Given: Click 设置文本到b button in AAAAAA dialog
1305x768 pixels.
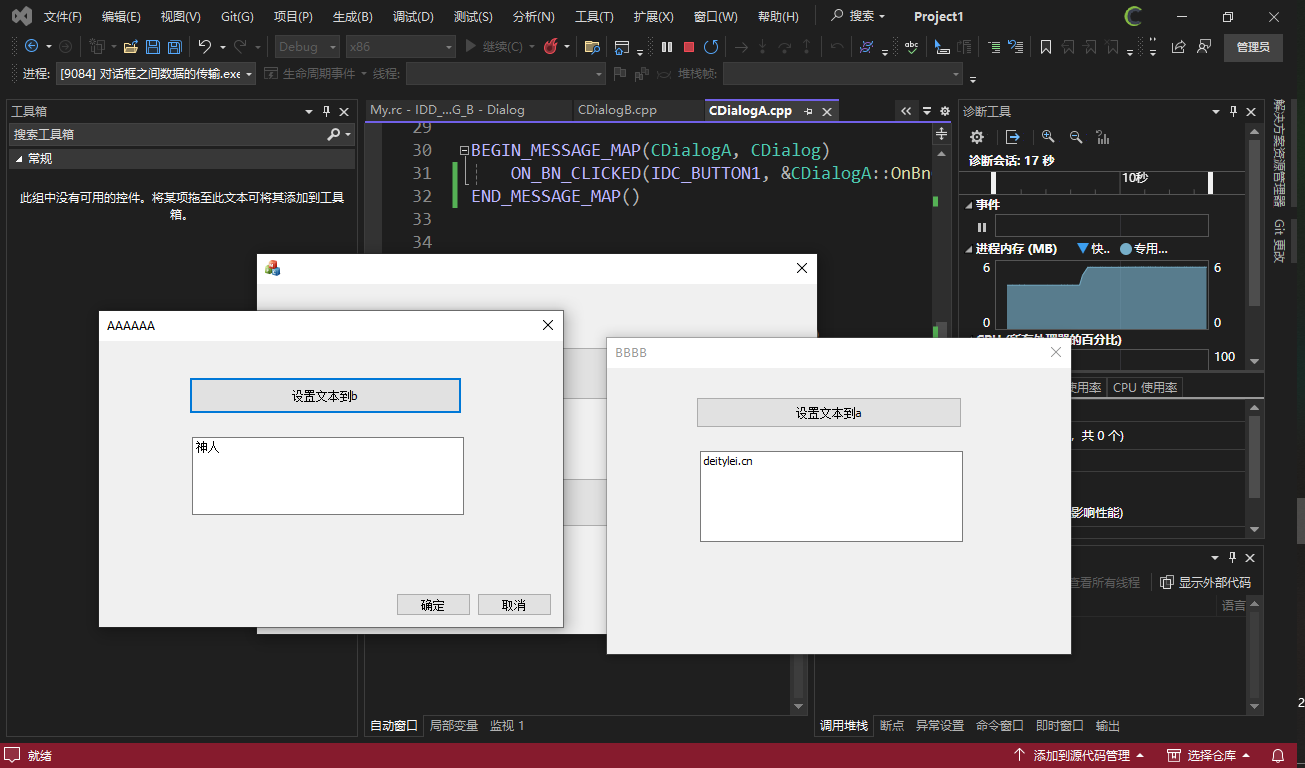Looking at the screenshot, I should (325, 396).
